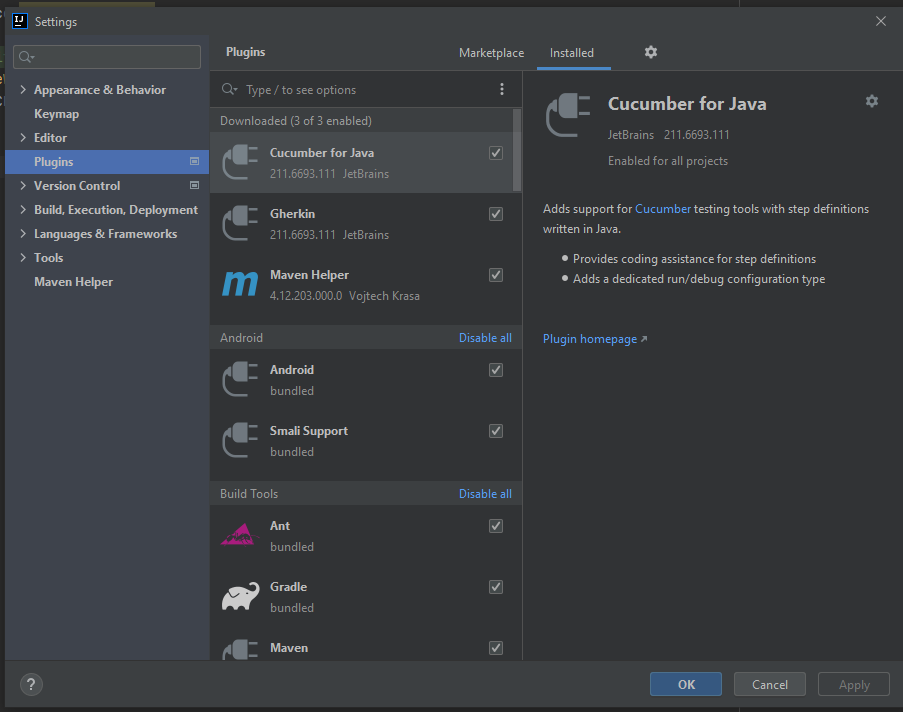Click the large plugin icon in details pane
Image resolution: width=903 pixels, height=712 pixels.
click(x=568, y=115)
